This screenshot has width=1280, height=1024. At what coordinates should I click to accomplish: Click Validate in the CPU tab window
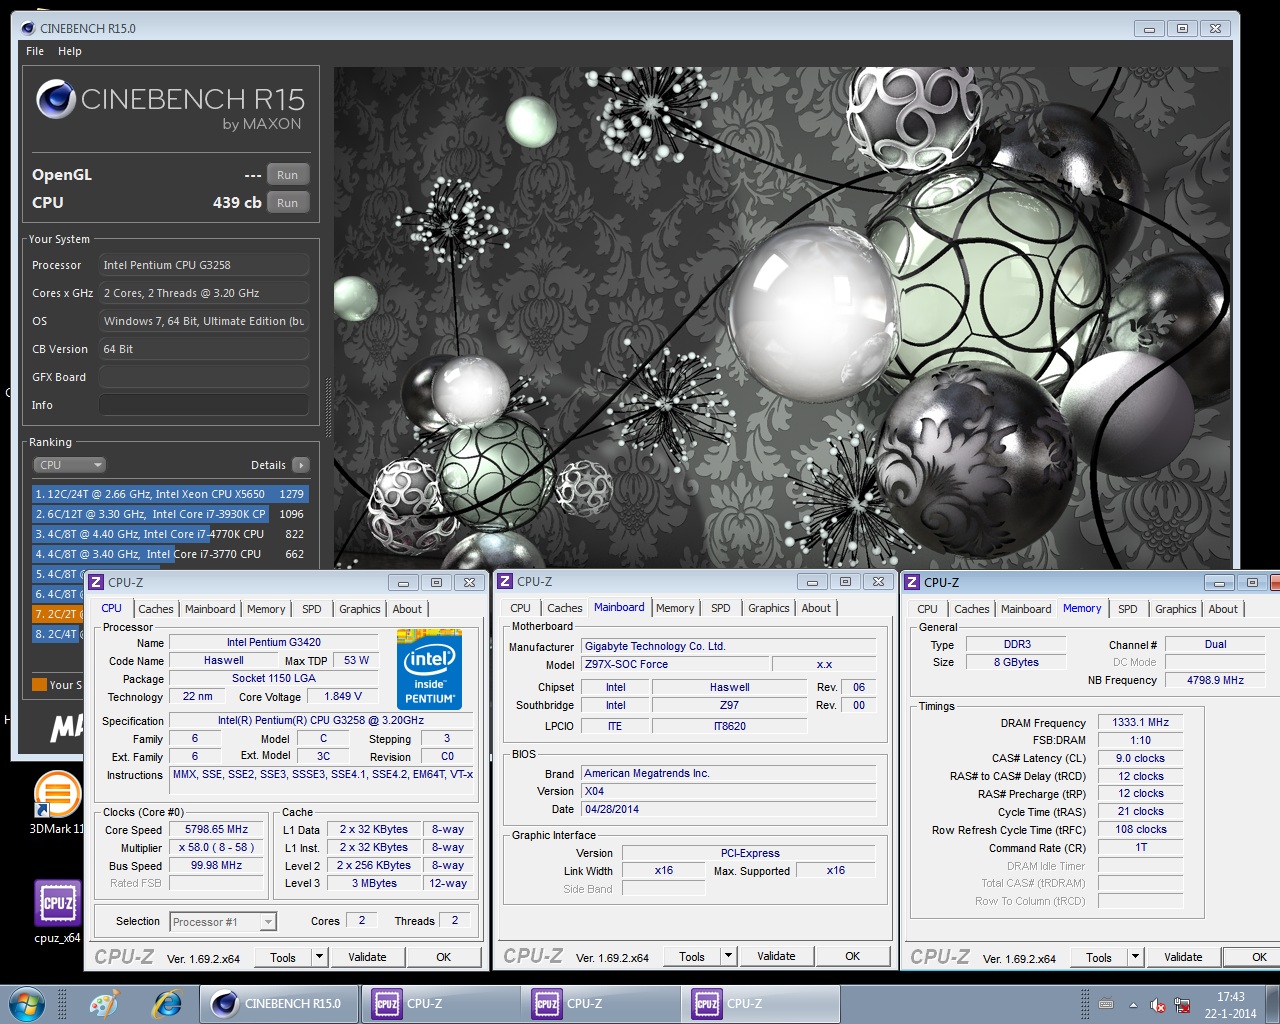367,957
